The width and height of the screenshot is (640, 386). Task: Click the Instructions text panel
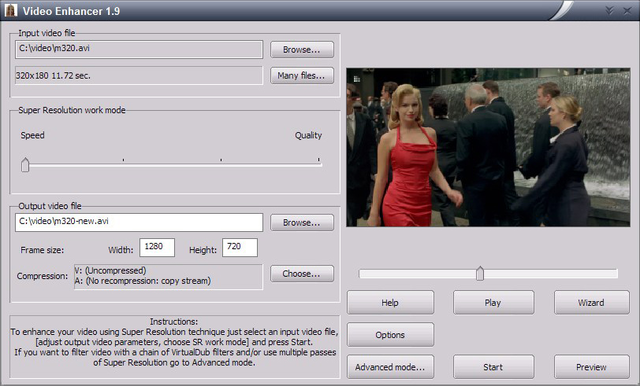pos(174,346)
